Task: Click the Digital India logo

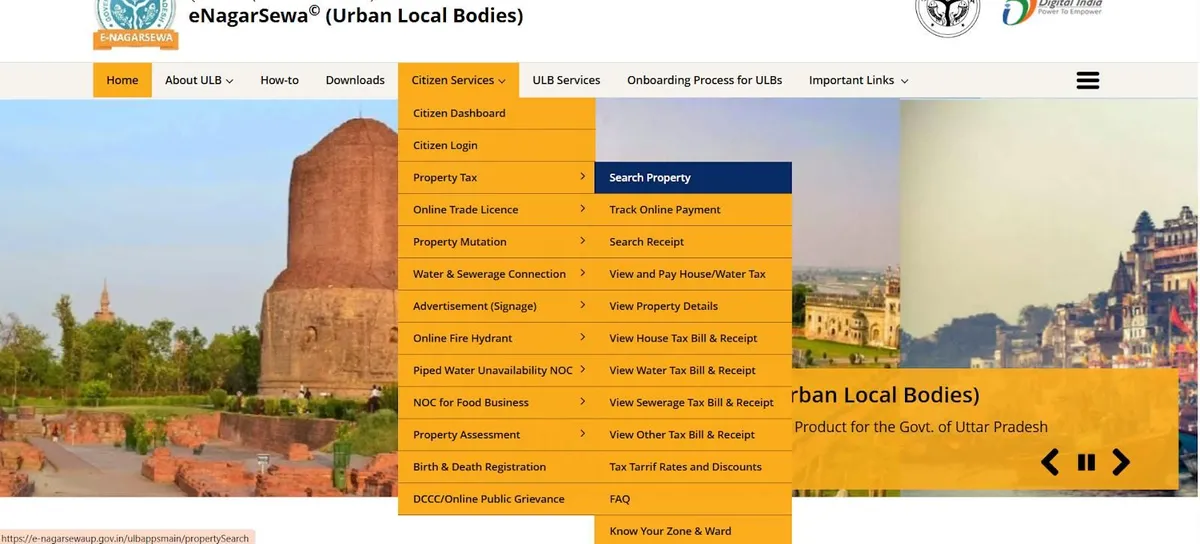Action: (1051, 14)
